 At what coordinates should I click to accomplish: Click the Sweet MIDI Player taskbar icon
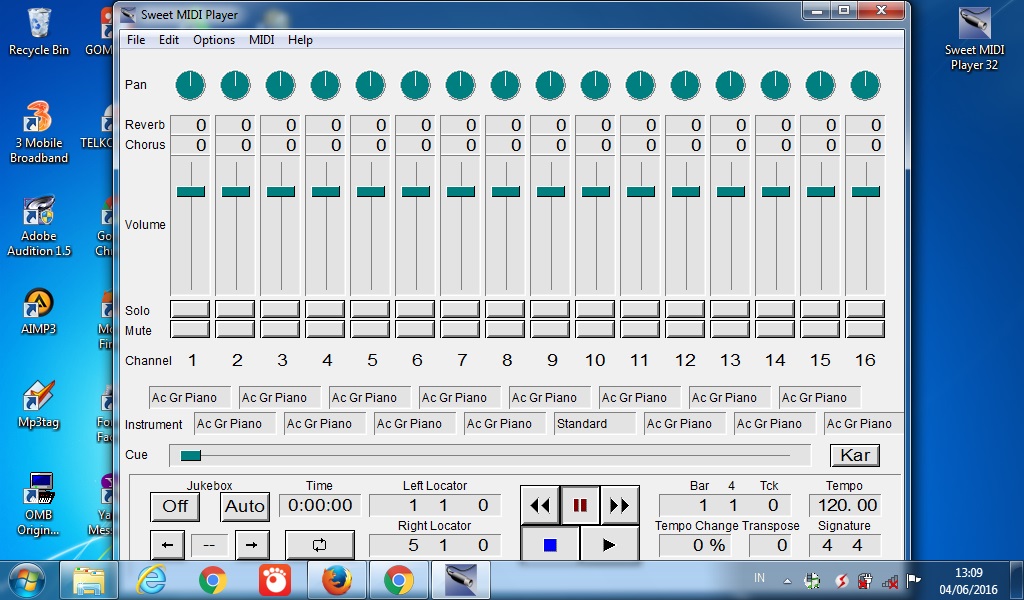click(460, 580)
